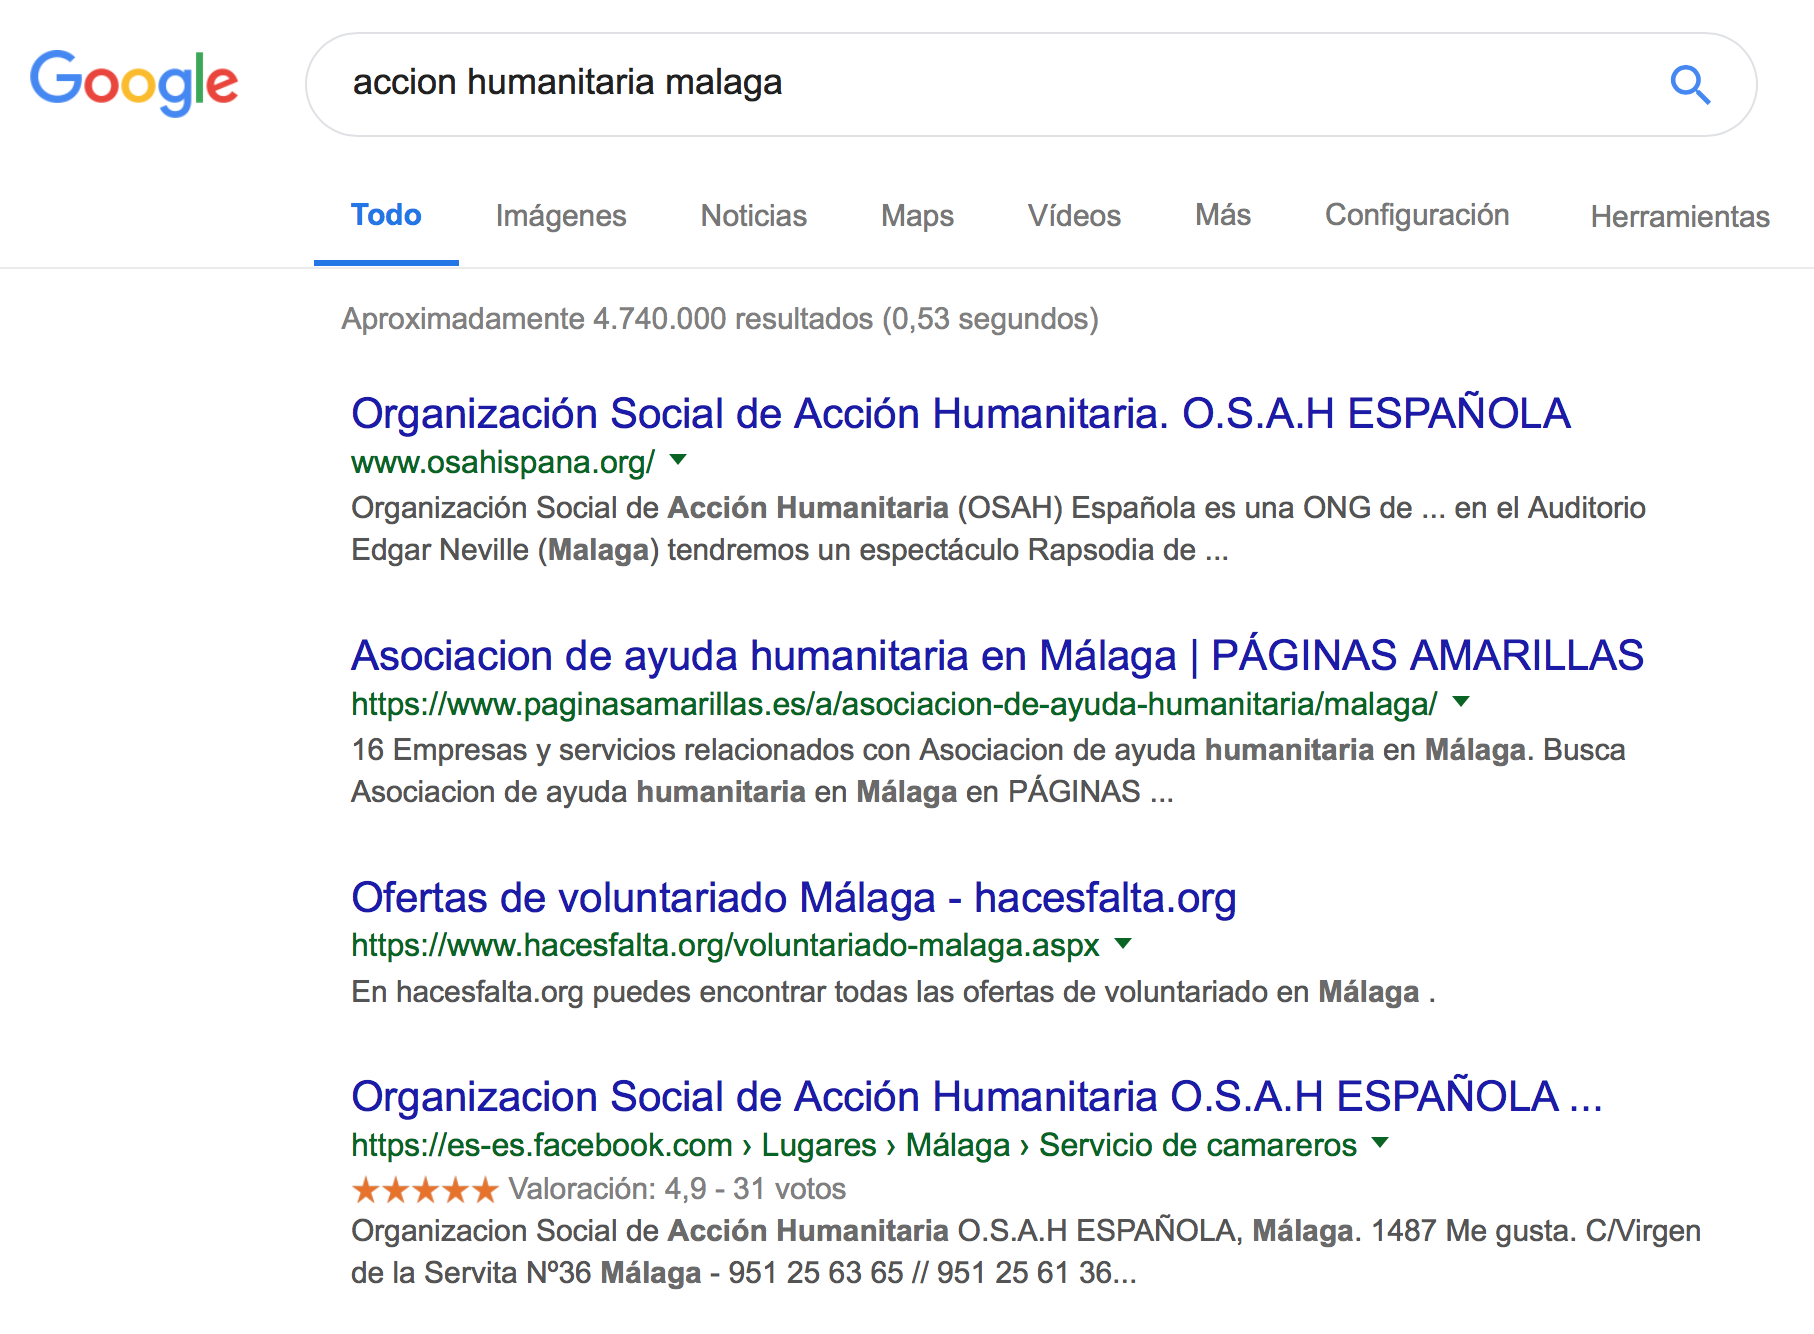
Task: Open 'Organización Social de Acción Humanitaria. O.S.A.H ESPAÑOLA' result
Action: [x=961, y=414]
